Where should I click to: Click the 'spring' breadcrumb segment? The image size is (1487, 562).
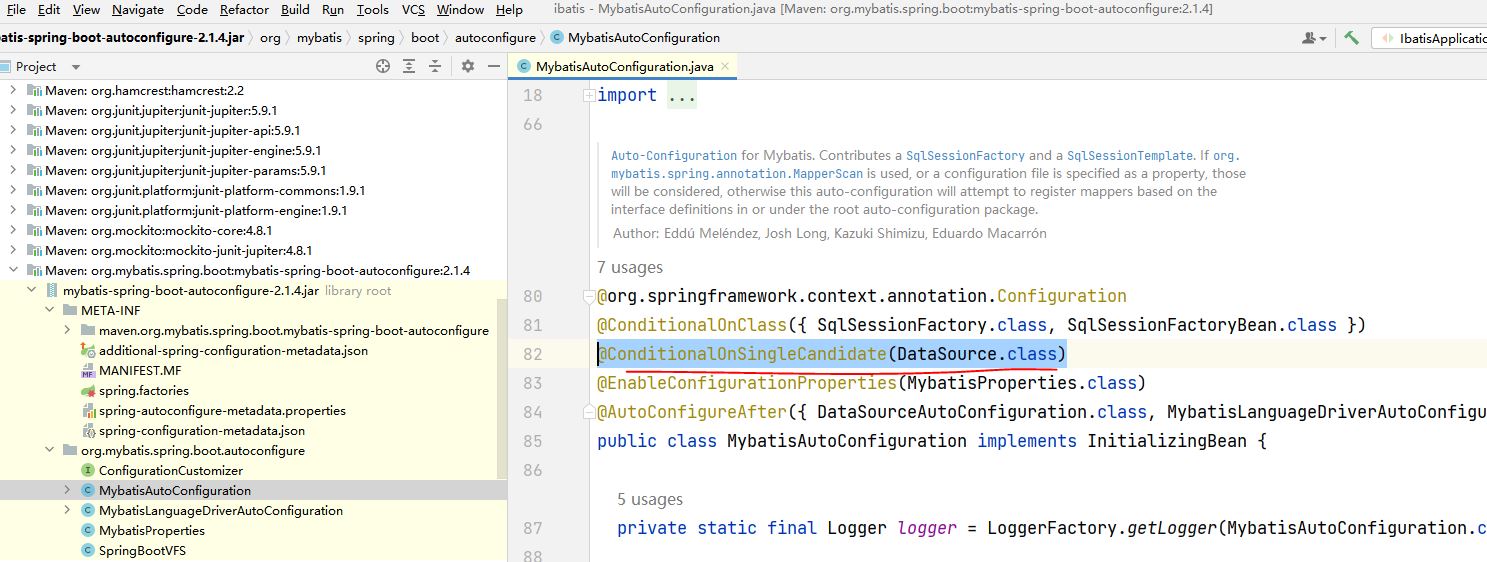376,38
